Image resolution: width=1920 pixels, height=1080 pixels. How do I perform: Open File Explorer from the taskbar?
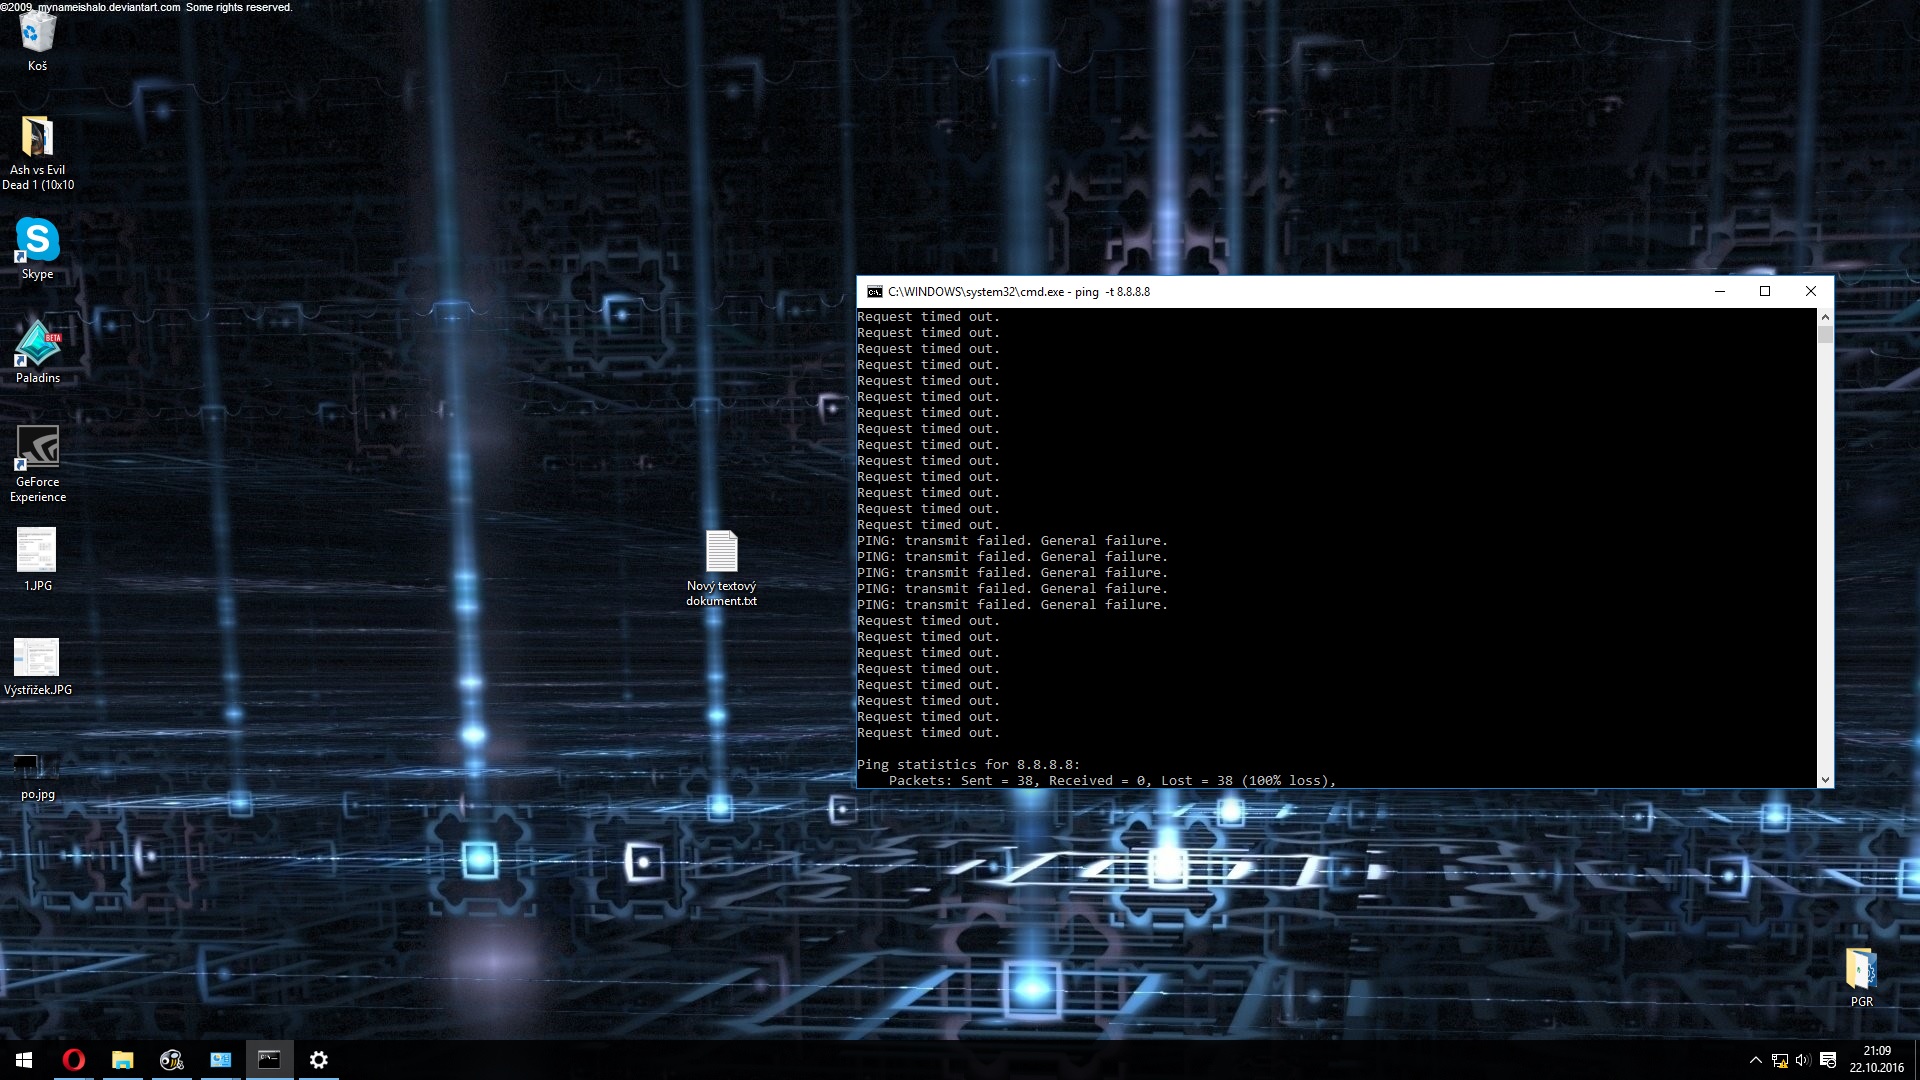122,1060
